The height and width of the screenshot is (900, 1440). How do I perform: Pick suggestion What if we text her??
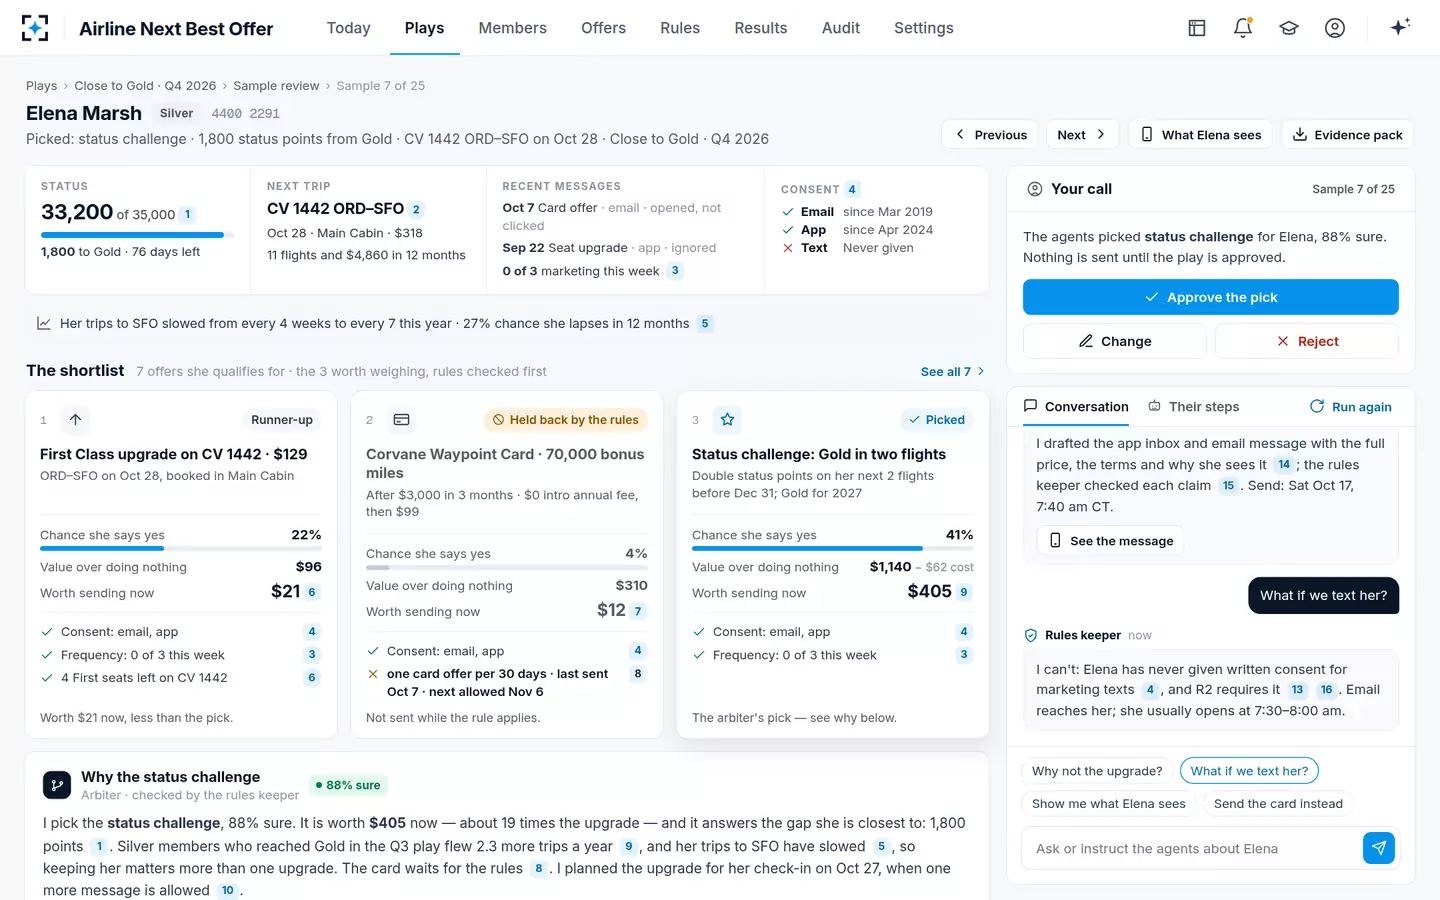coord(1249,771)
